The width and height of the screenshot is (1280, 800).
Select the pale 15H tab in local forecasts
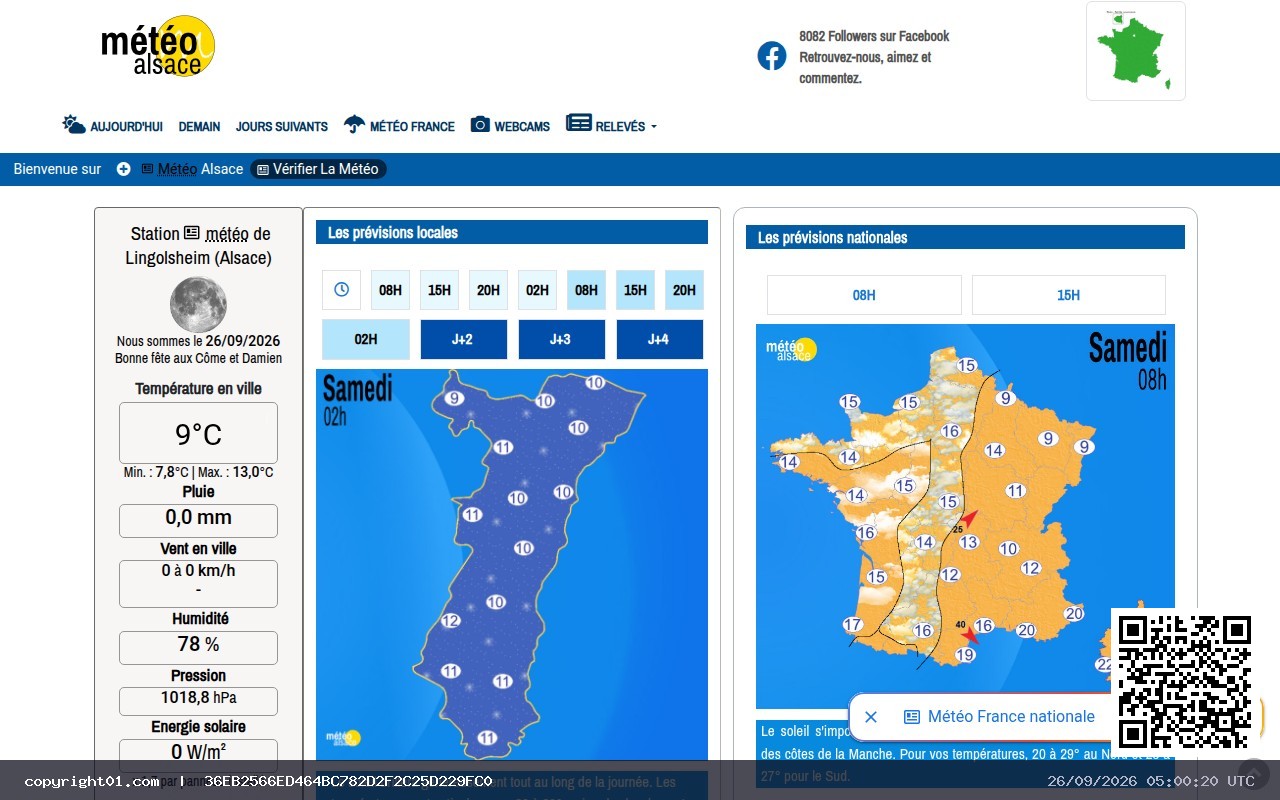click(439, 290)
